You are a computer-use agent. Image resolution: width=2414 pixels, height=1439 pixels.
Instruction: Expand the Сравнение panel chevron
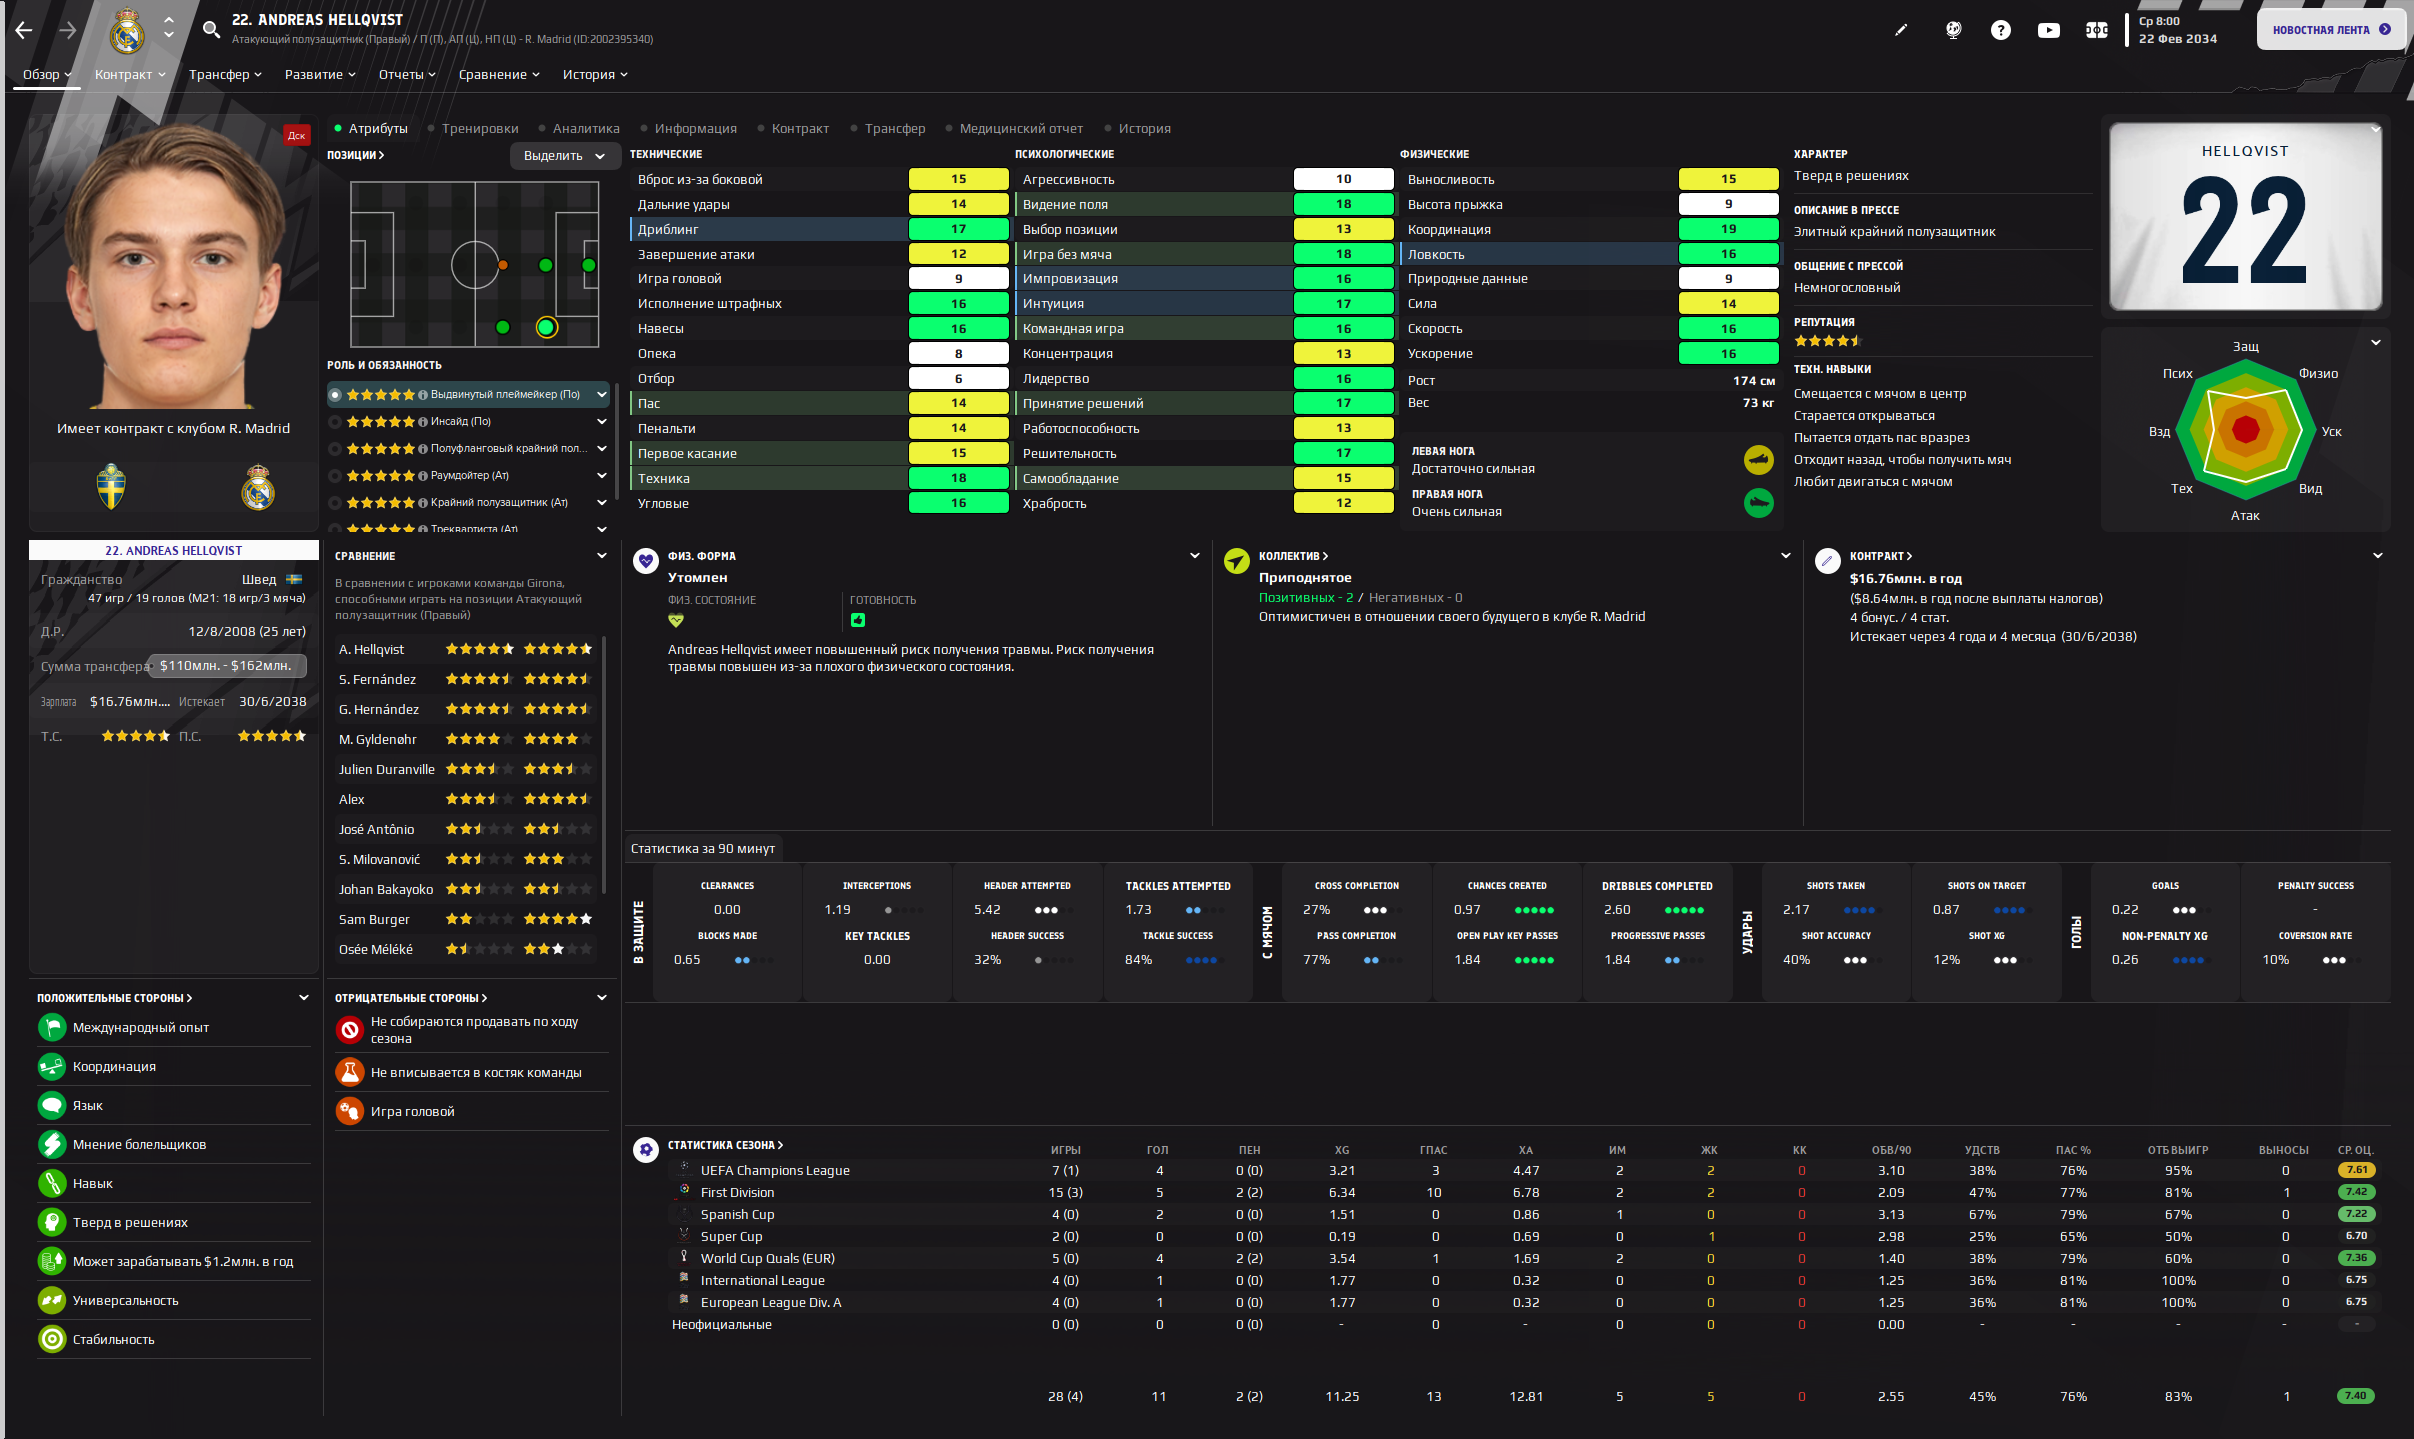(602, 556)
